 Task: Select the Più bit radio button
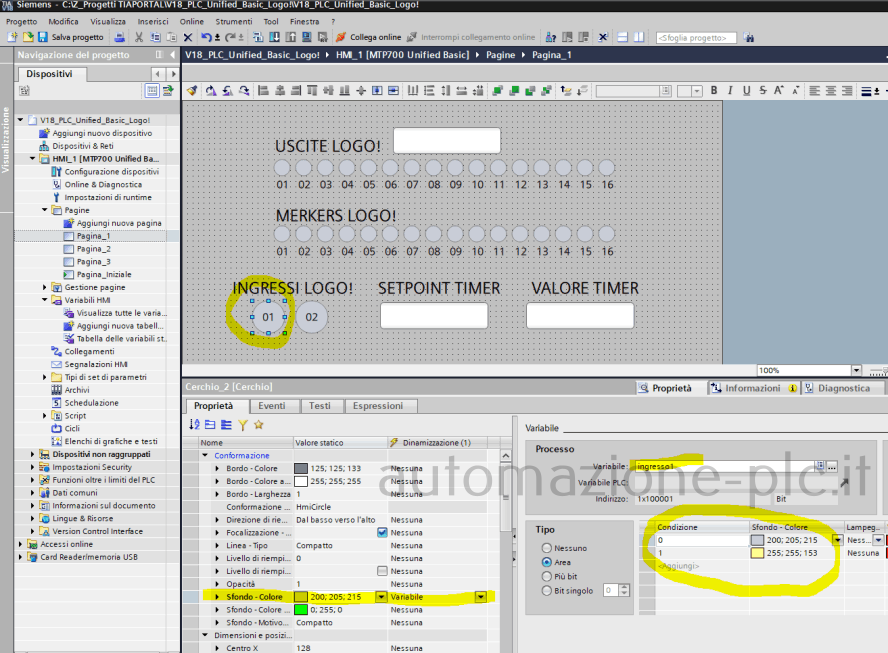click(x=547, y=576)
